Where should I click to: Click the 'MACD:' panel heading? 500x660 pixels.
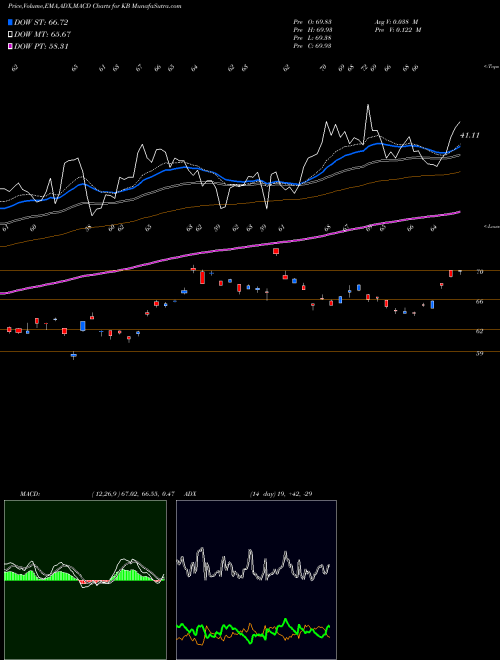click(x=30, y=494)
